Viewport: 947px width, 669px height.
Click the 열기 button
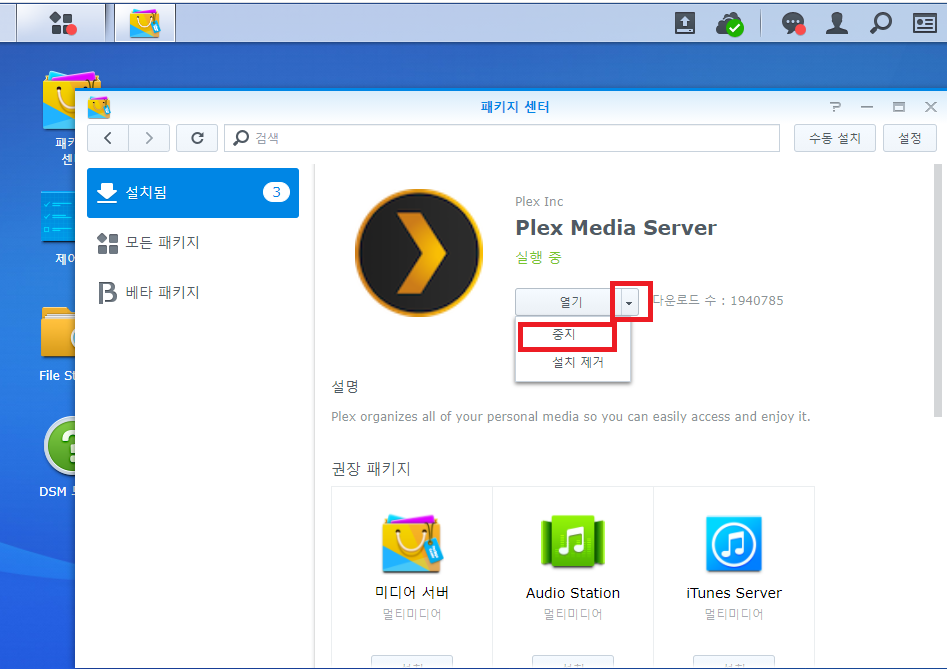tap(567, 302)
